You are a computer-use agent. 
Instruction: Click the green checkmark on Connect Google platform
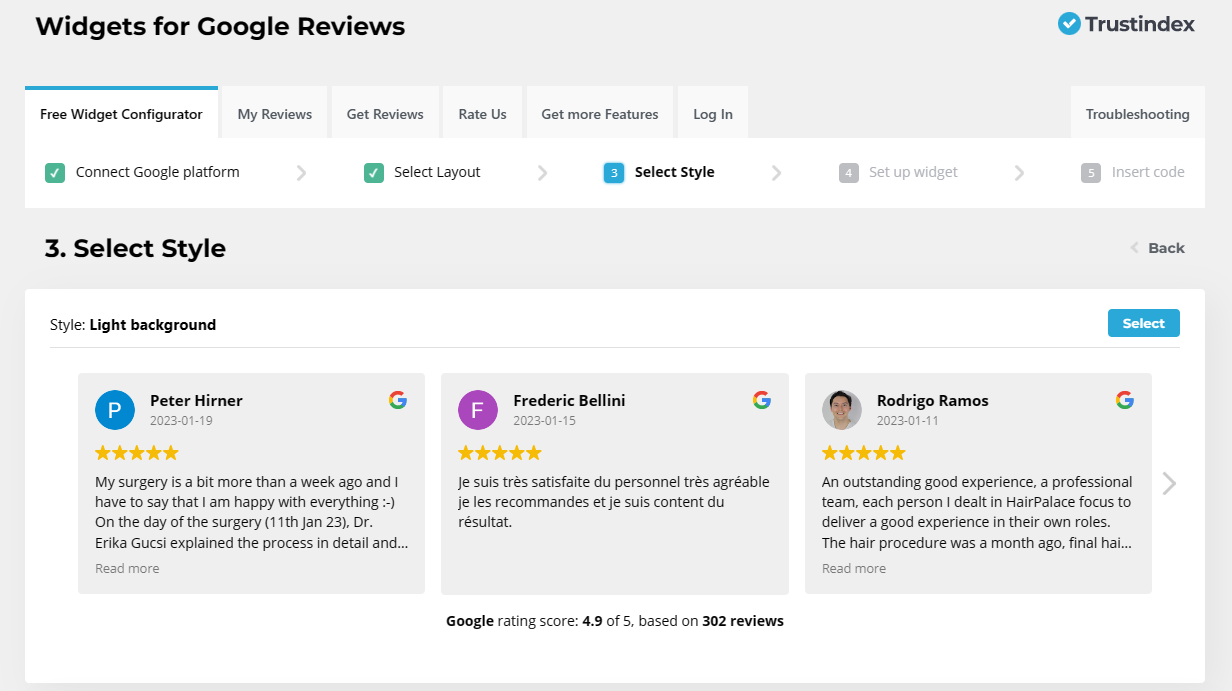click(x=55, y=172)
